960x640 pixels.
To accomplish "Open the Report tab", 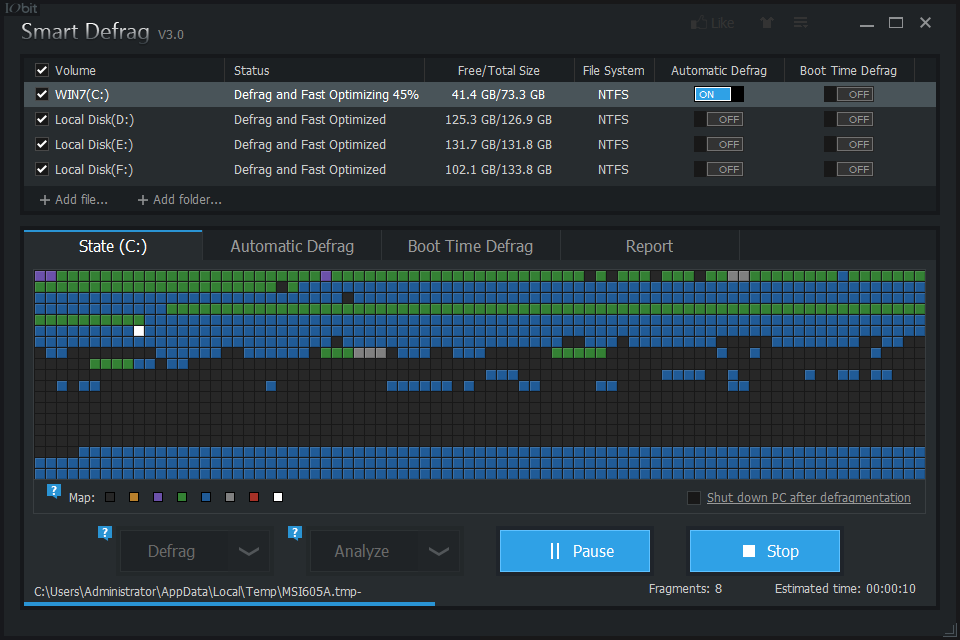I will 649,246.
